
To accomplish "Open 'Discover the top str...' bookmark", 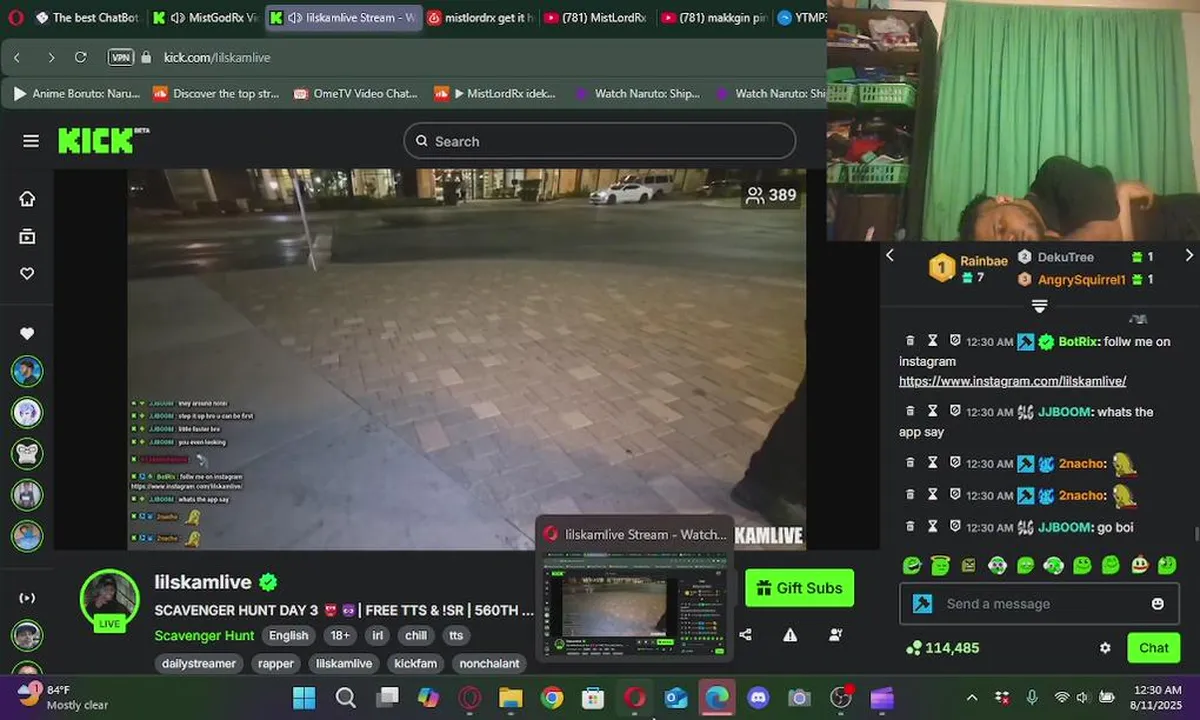I will pyautogui.click(x=216, y=93).
